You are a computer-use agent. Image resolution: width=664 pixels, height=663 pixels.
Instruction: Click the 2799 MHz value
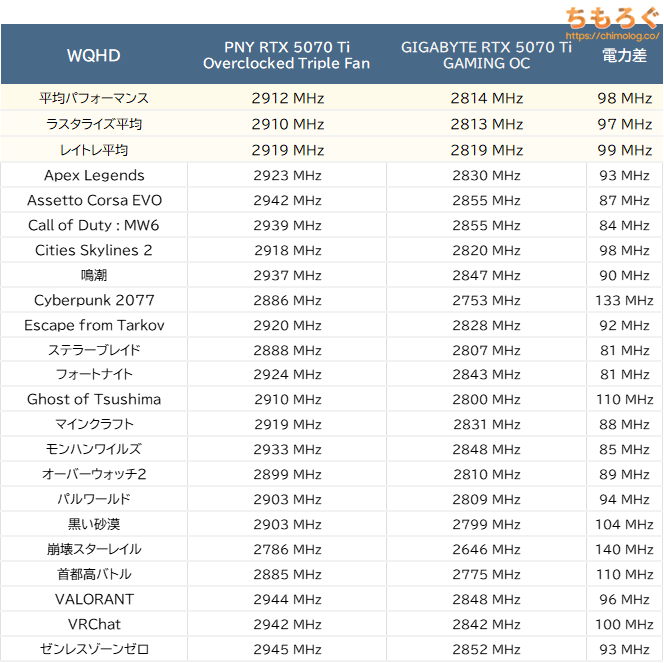coord(487,524)
